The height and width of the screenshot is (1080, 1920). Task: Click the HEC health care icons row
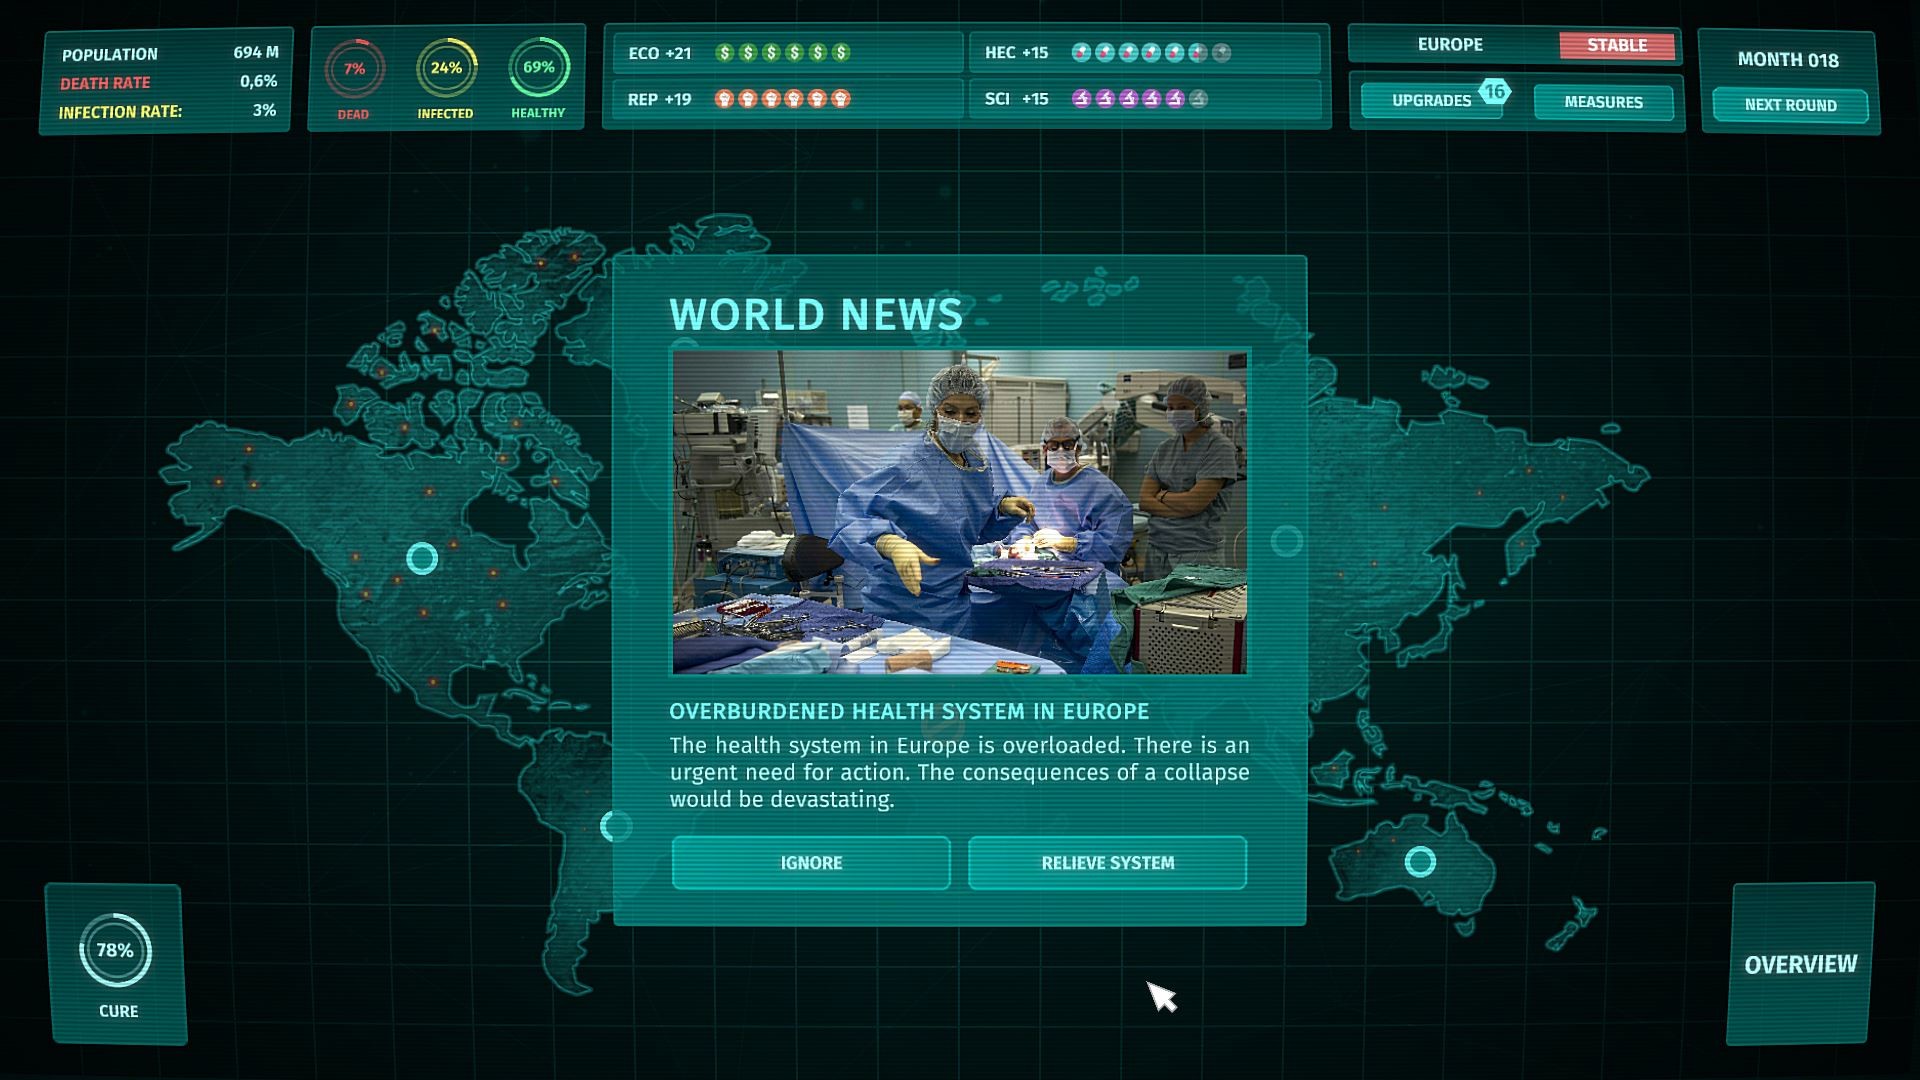pyautogui.click(x=1150, y=52)
